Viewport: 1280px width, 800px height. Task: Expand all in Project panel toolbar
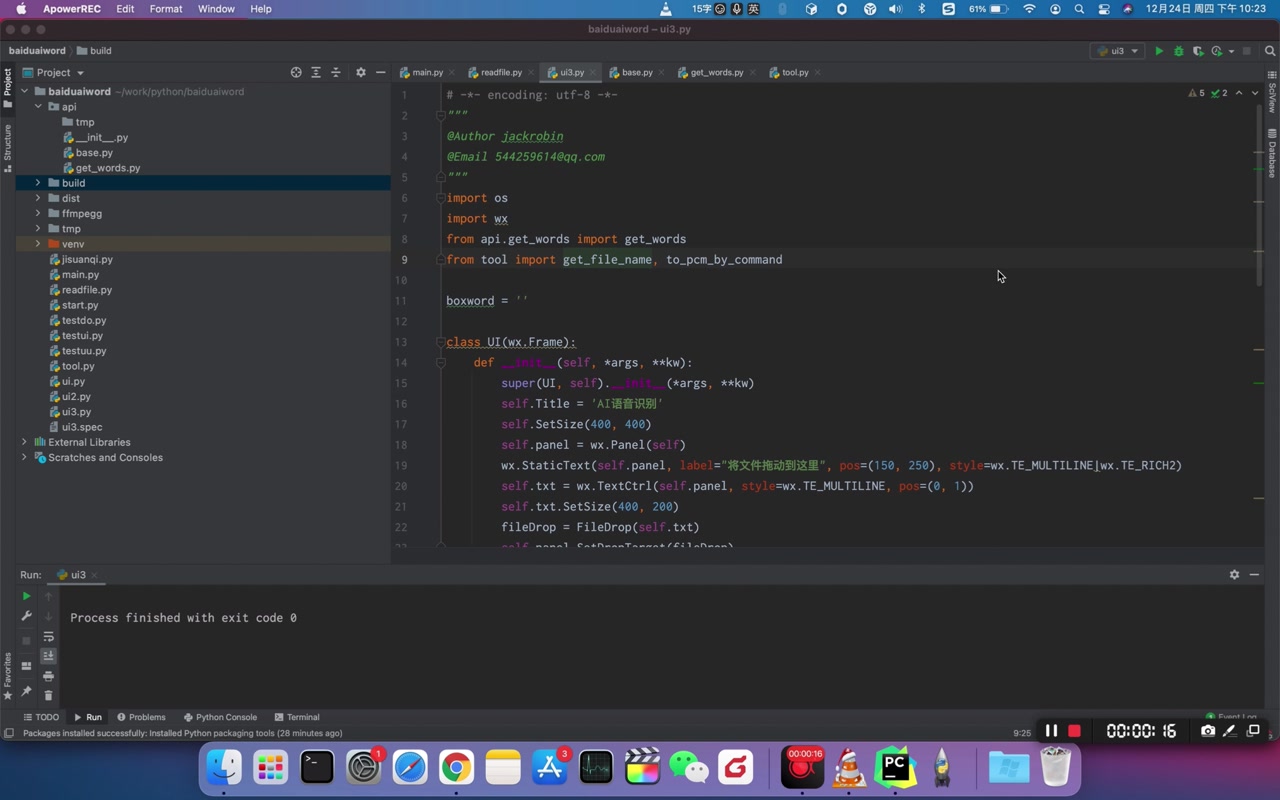316,73
